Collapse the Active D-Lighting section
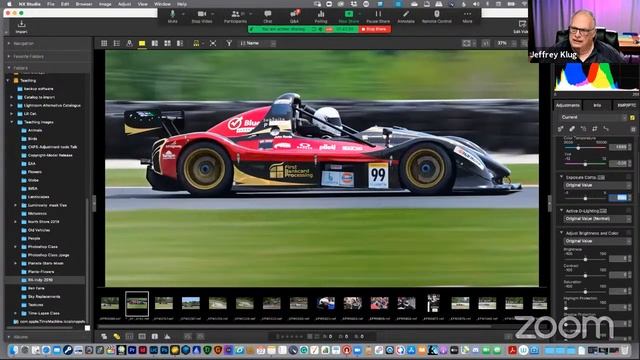This screenshot has height=360, width=640. click(562, 211)
